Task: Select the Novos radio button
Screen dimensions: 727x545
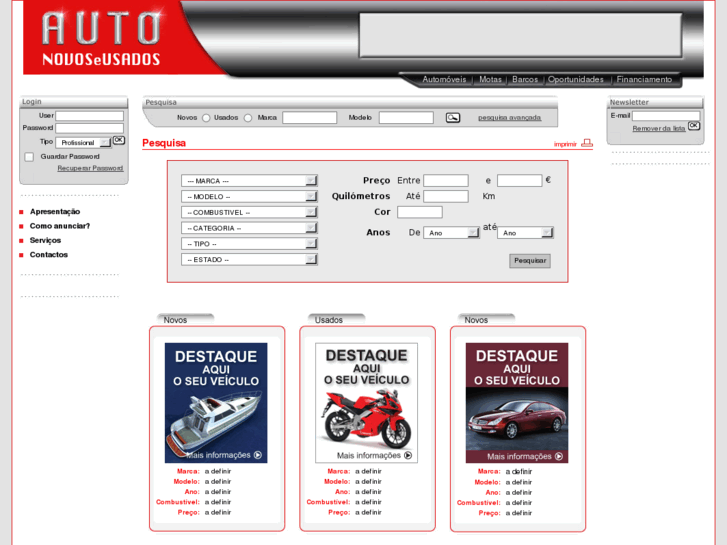Action: pos(206,118)
